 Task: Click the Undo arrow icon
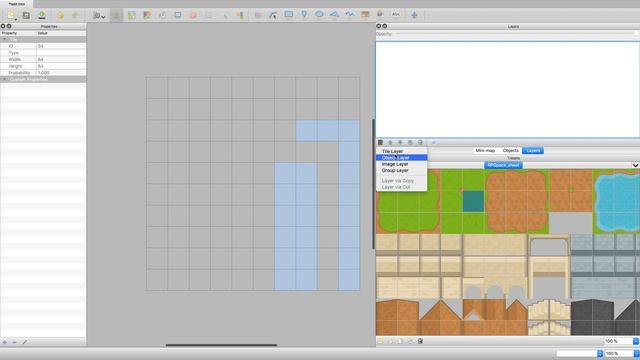click(x=60, y=16)
